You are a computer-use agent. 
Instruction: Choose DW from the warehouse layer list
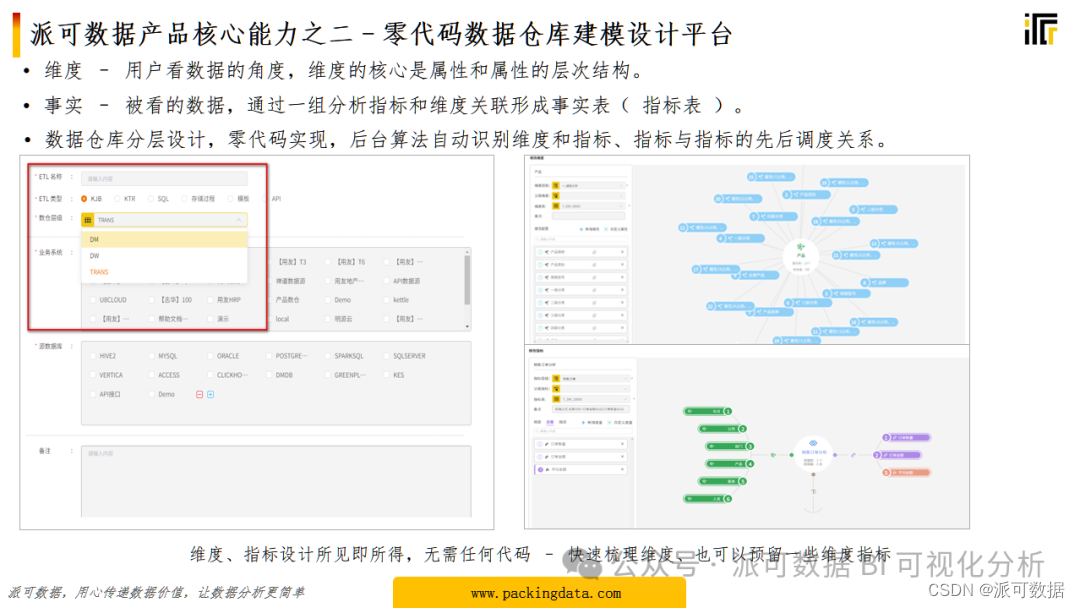164,255
